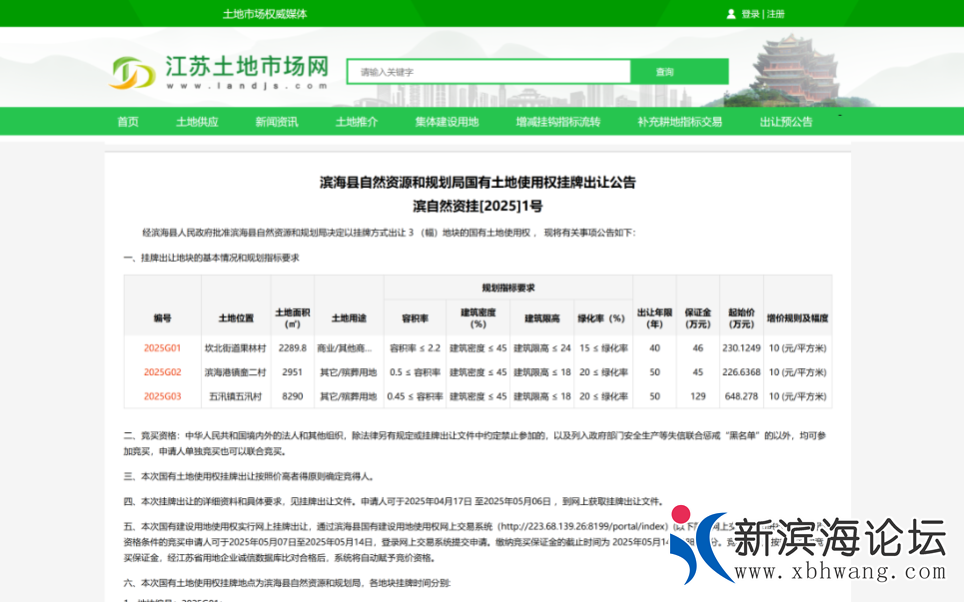This screenshot has width=964, height=603.
Task: Click the pavilion building banner image
Action: 793,70
